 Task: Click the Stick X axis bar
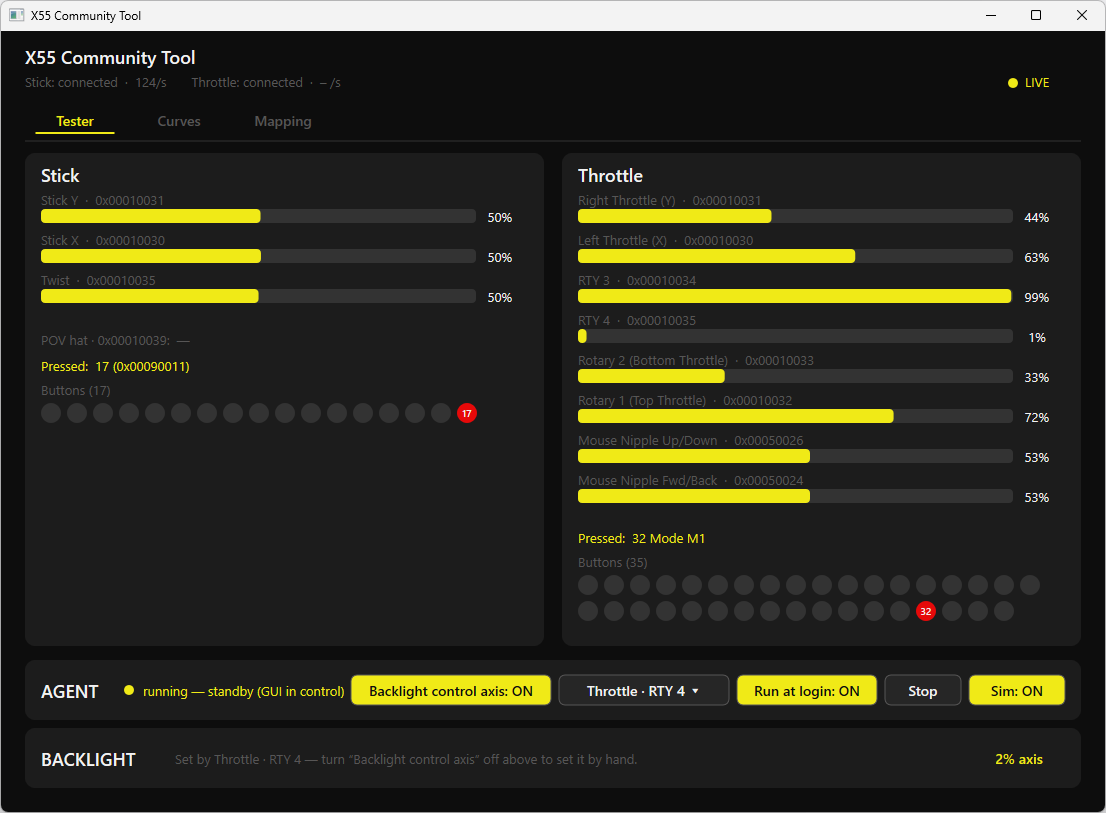[258, 257]
